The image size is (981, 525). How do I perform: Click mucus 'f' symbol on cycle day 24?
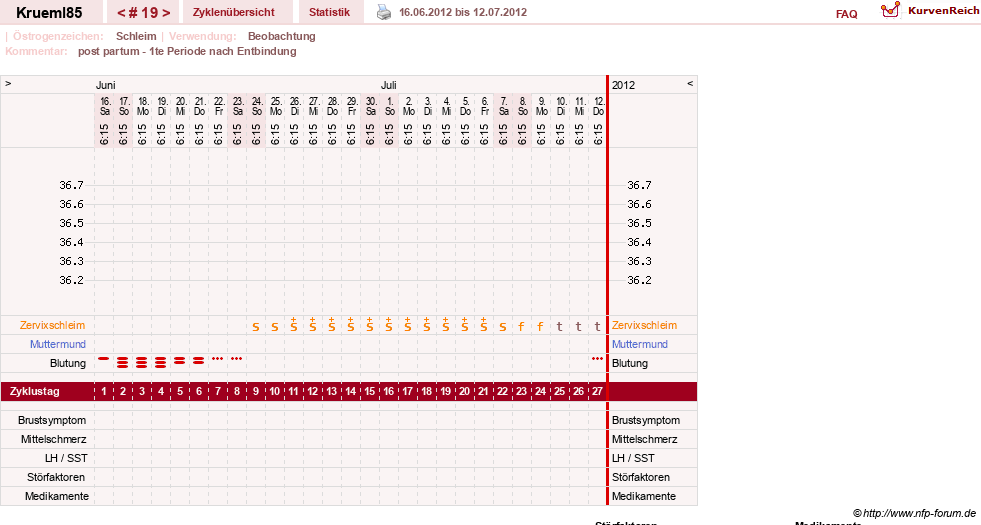[x=541, y=326]
